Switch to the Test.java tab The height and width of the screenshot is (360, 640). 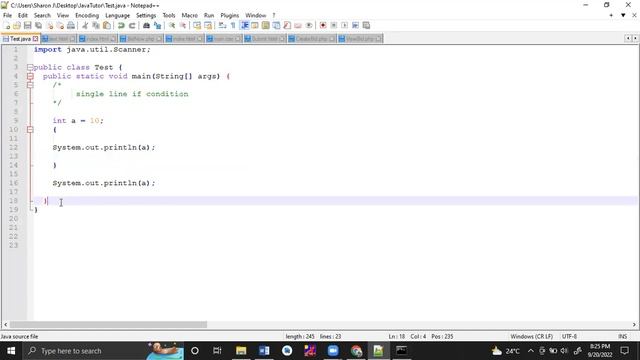[x=20, y=39]
